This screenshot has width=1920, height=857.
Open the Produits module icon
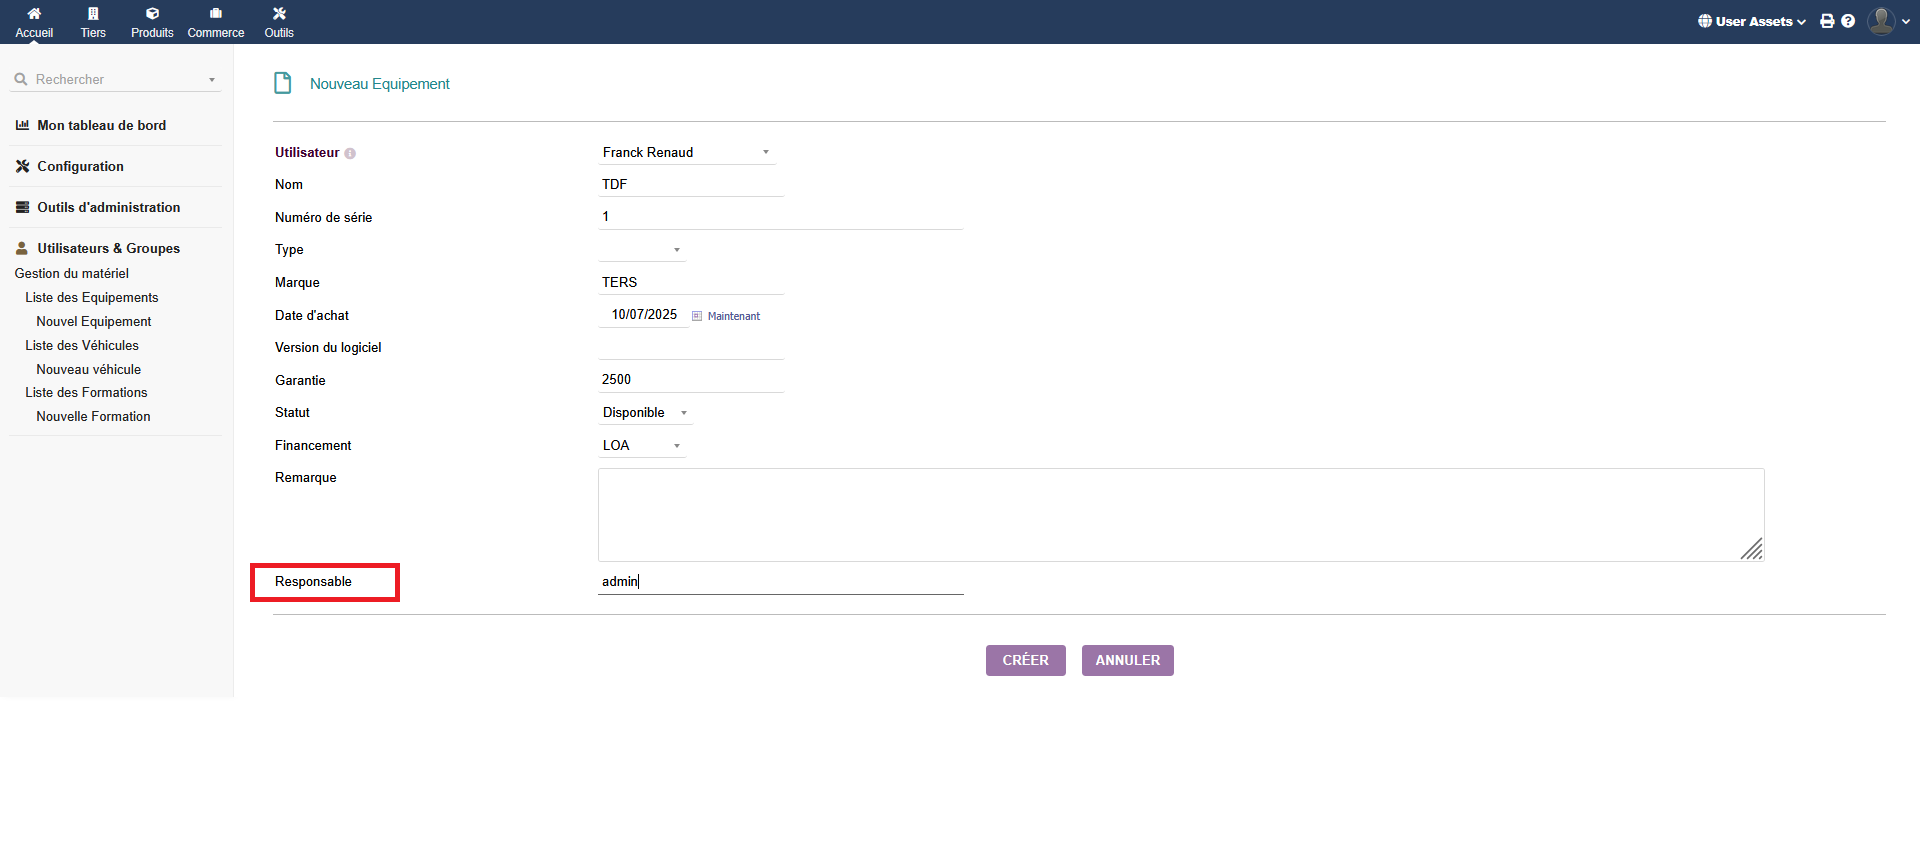pyautogui.click(x=152, y=14)
